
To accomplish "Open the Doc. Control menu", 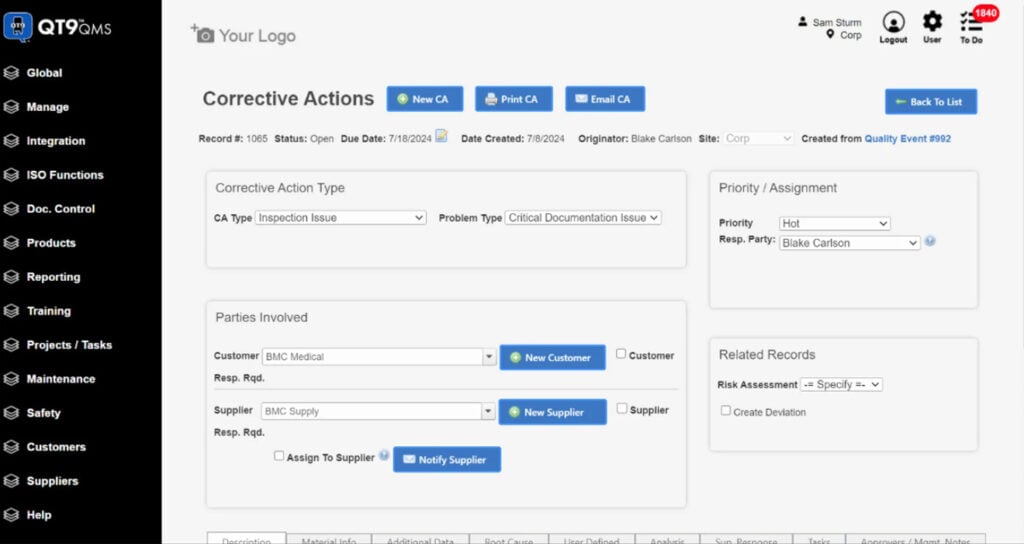I will tap(61, 208).
